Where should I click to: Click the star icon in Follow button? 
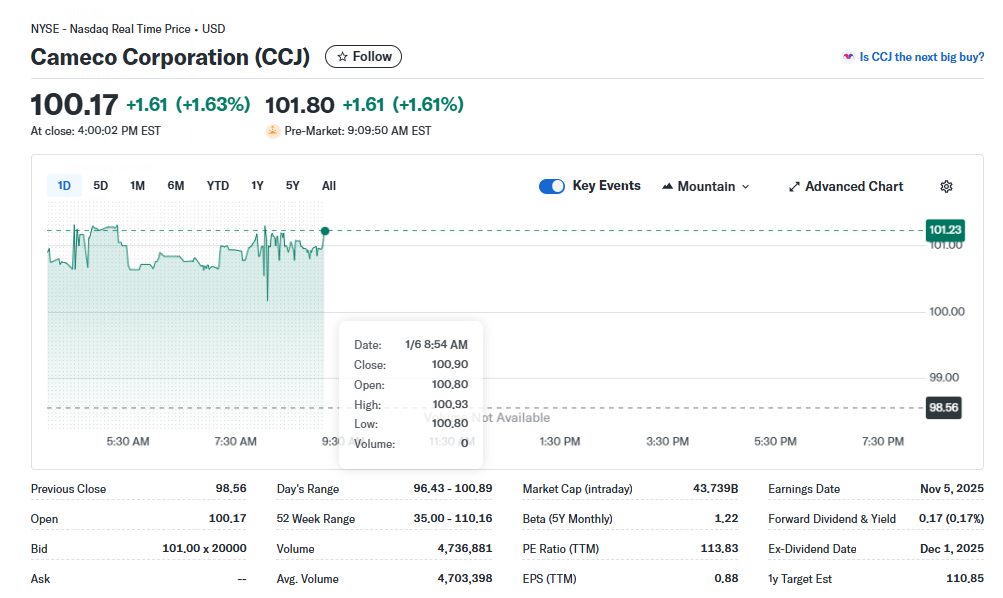tap(343, 57)
